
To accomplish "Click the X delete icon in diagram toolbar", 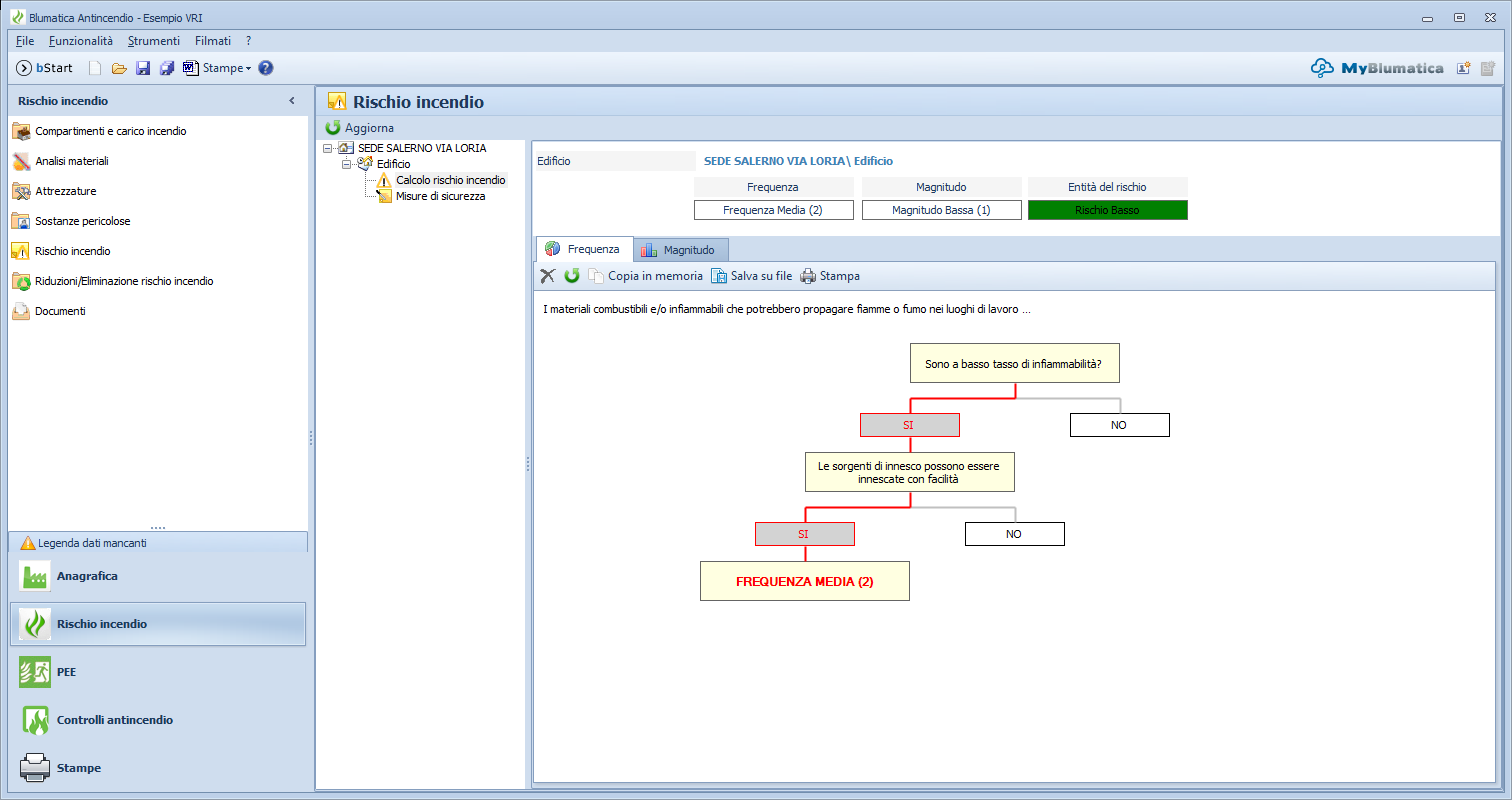I will click(x=547, y=276).
